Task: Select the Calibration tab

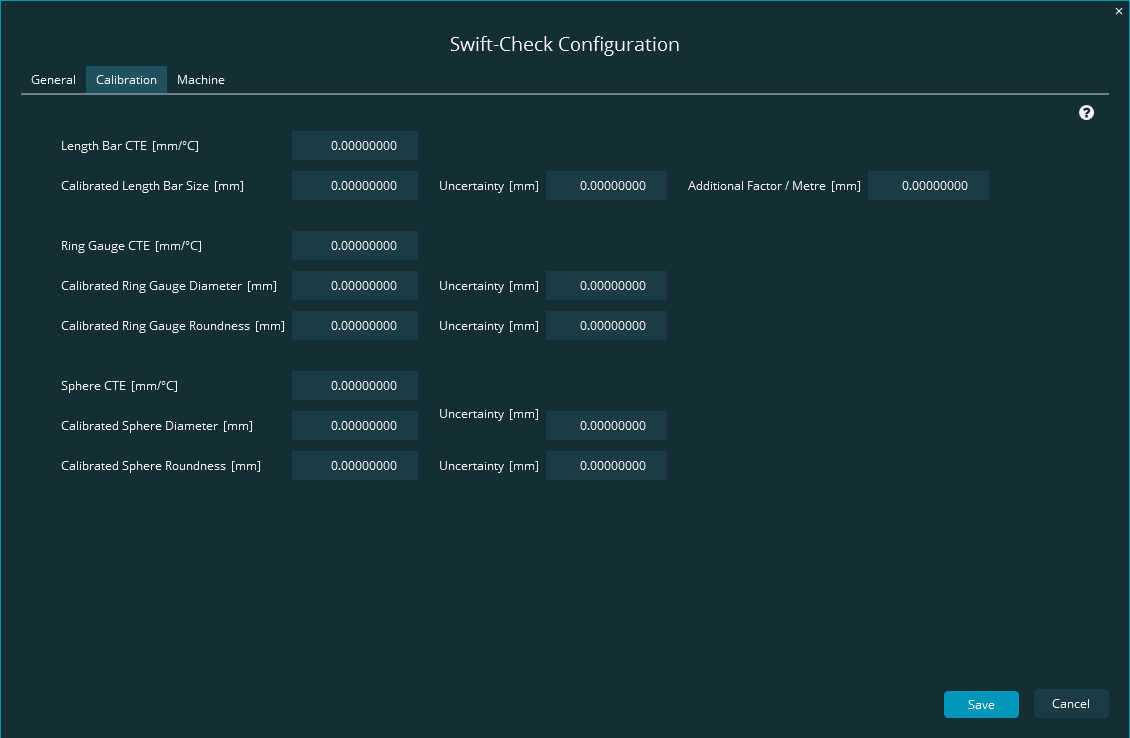Action: 126,79
